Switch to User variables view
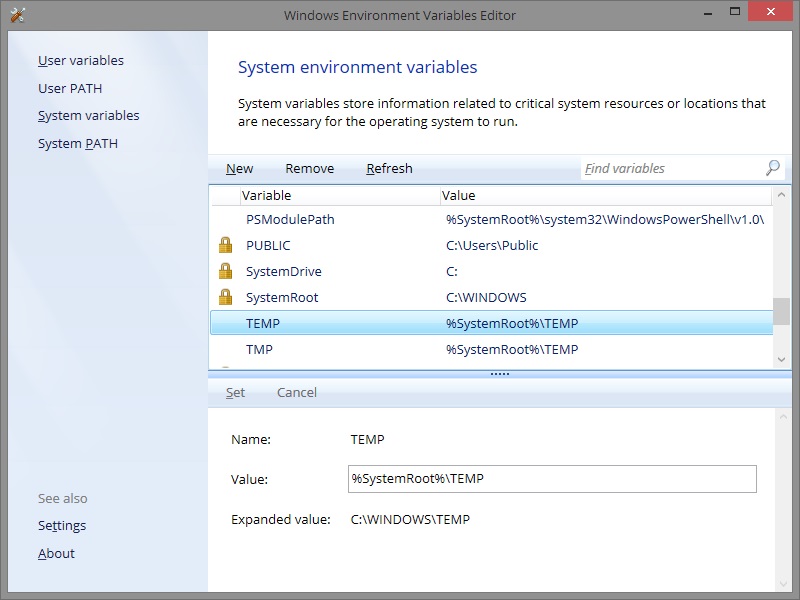The width and height of the screenshot is (800, 600). tap(80, 60)
